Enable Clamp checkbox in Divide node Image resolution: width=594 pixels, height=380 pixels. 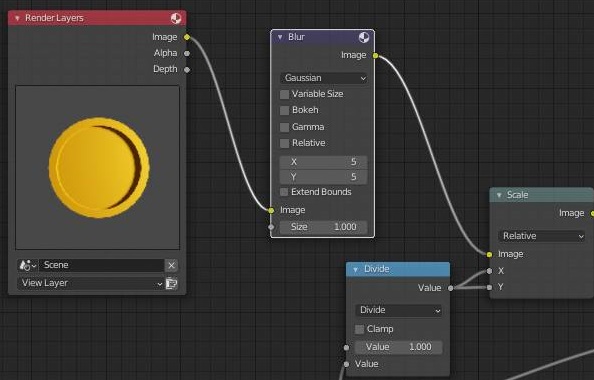(x=359, y=329)
